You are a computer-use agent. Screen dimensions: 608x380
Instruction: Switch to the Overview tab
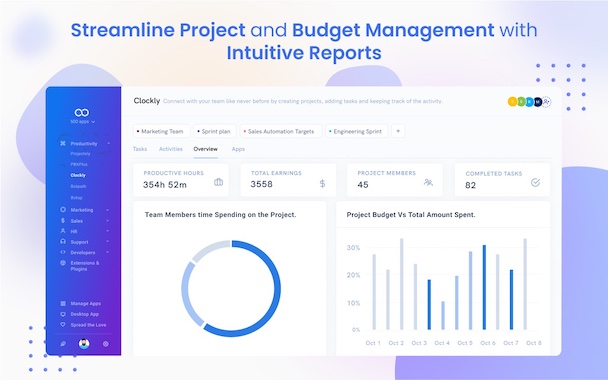tap(206, 149)
